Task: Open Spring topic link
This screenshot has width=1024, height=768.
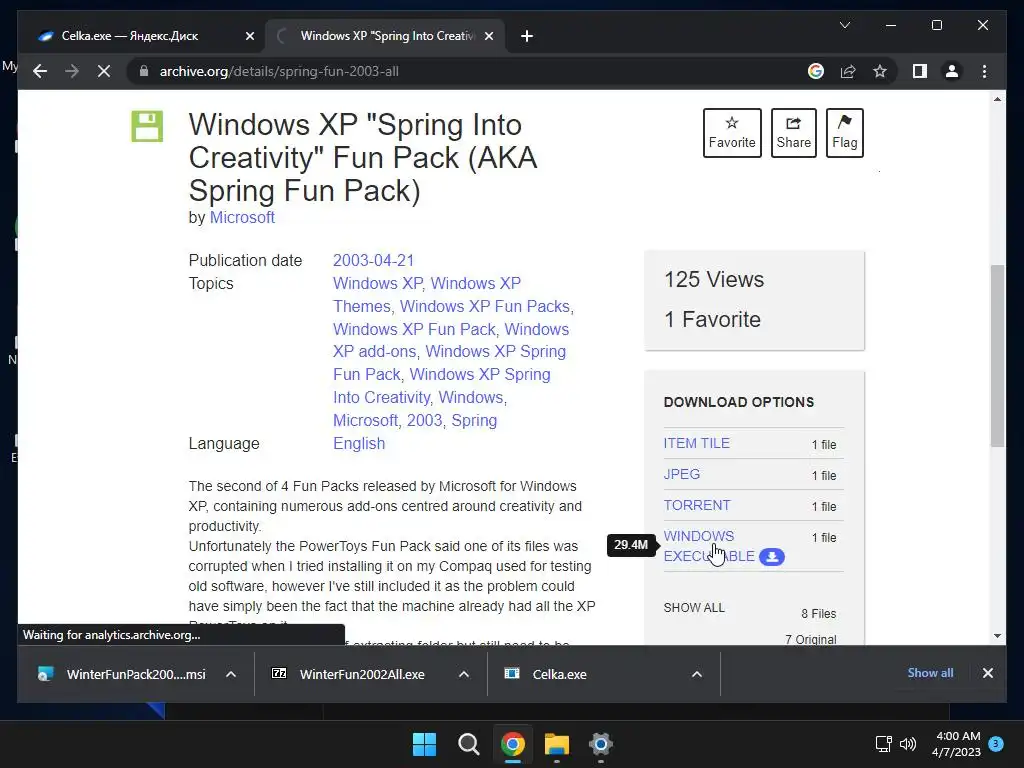Action: pyautogui.click(x=474, y=421)
